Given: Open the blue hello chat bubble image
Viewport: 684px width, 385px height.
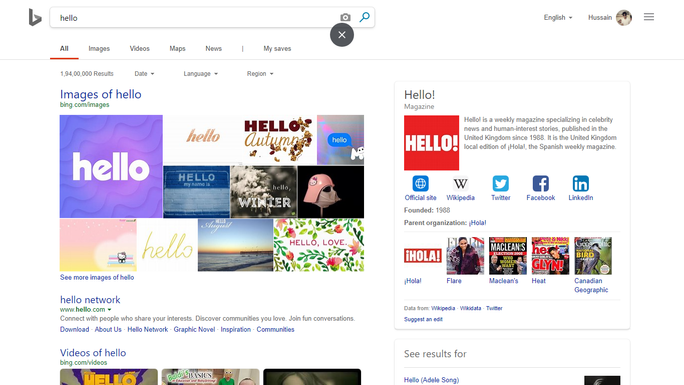Looking at the screenshot, I should 340,140.
